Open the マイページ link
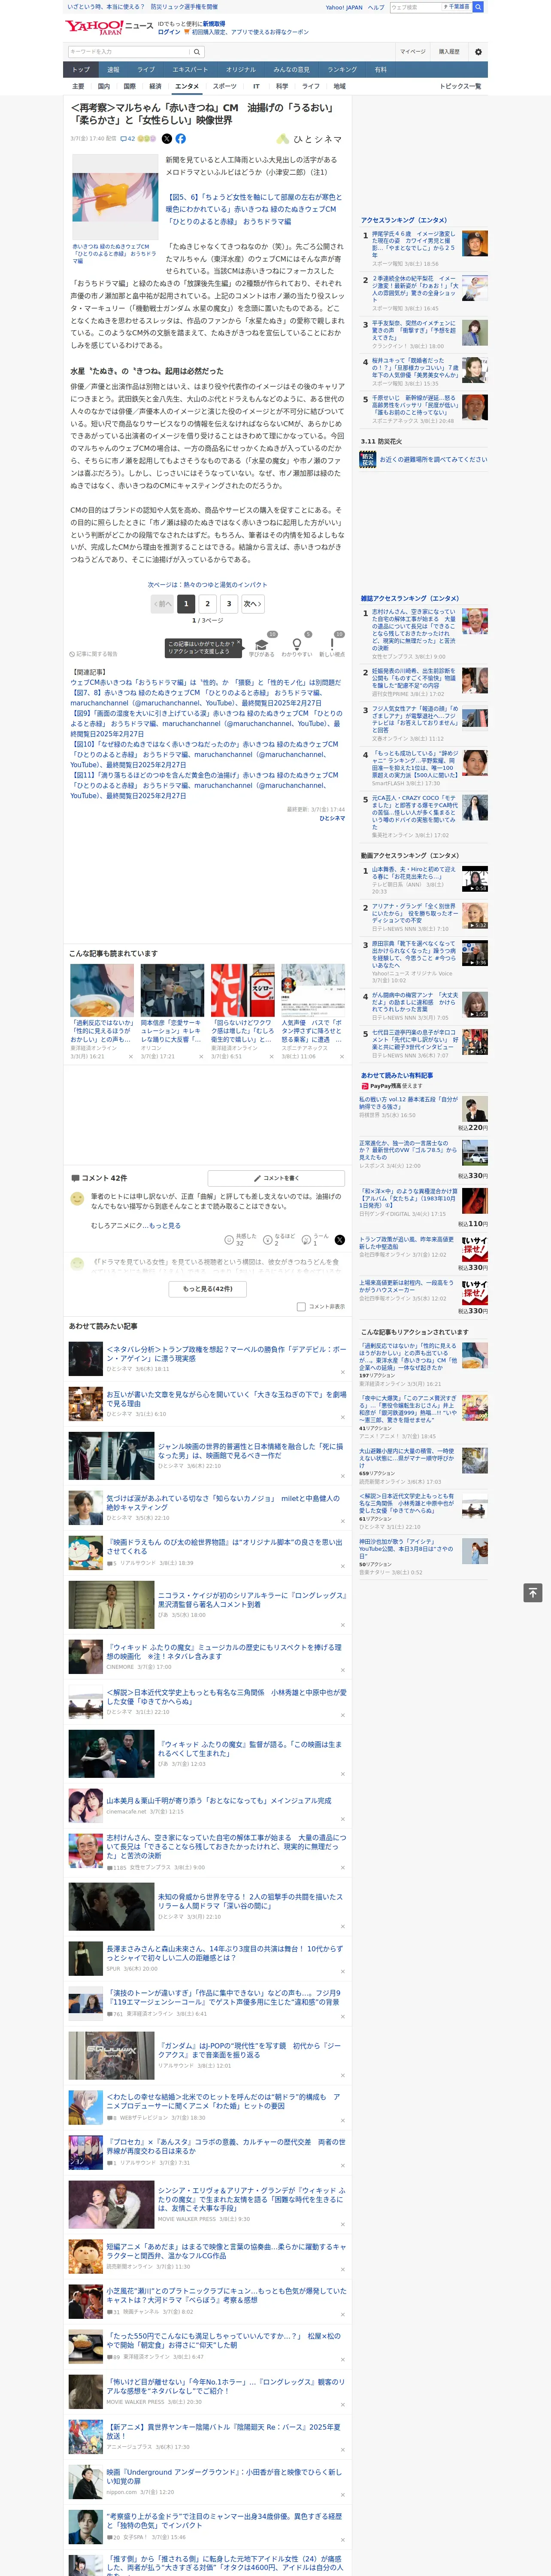Image resolution: width=551 pixels, height=2576 pixels. [413, 52]
